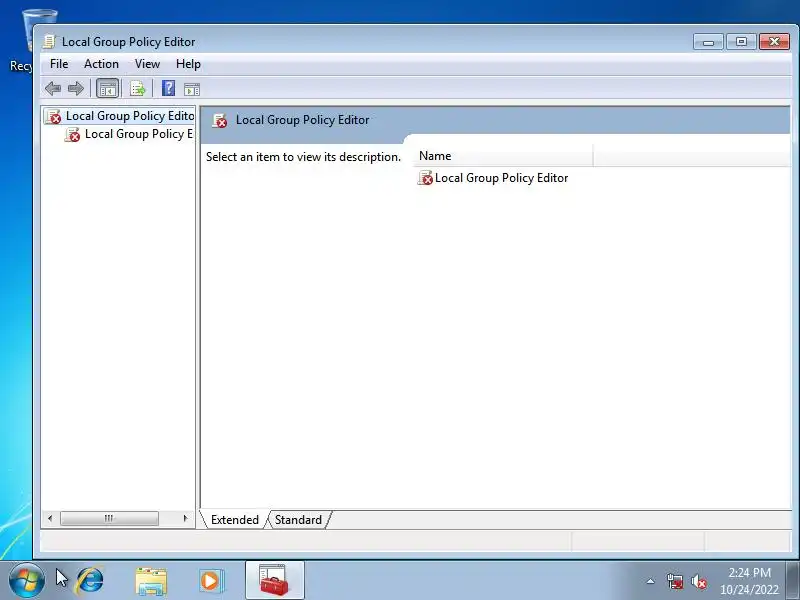Switch to the Extended tab
The height and width of the screenshot is (600, 800).
[x=235, y=520]
